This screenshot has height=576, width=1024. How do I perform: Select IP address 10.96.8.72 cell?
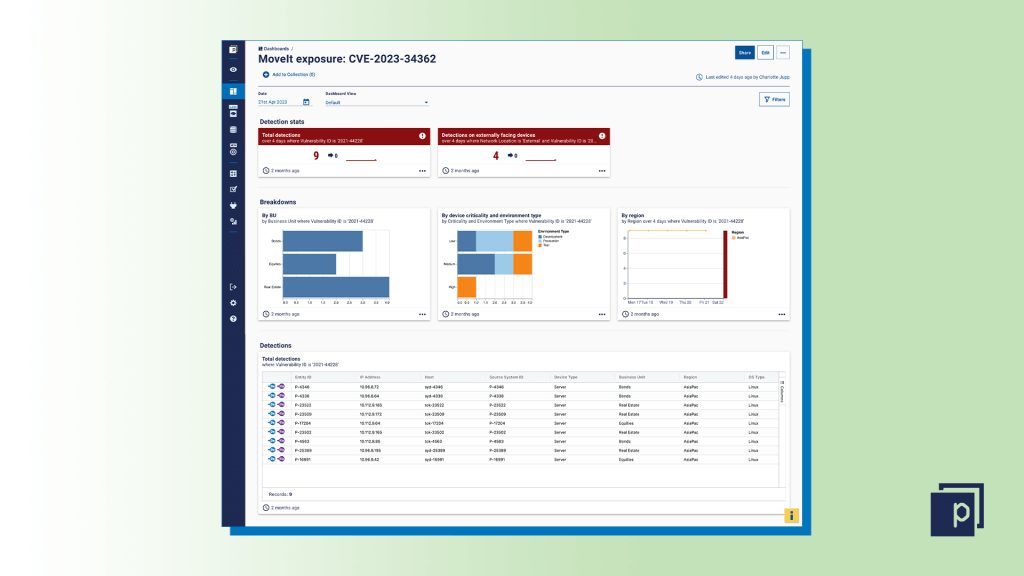[369, 387]
